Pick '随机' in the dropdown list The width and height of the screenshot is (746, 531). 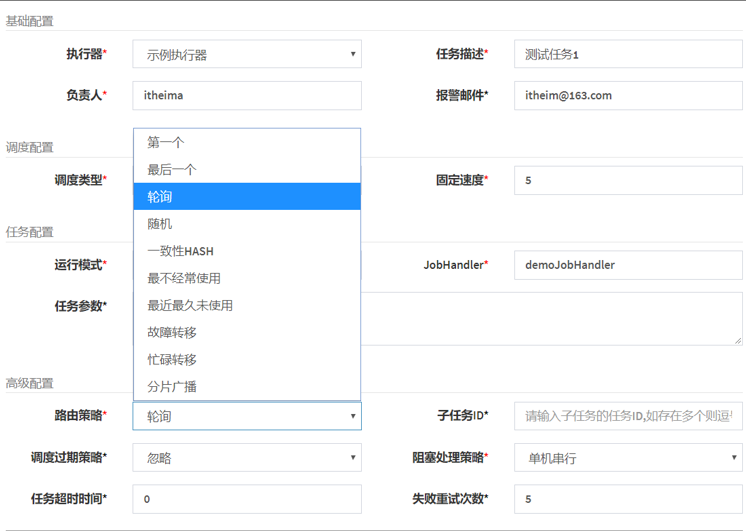pos(246,223)
